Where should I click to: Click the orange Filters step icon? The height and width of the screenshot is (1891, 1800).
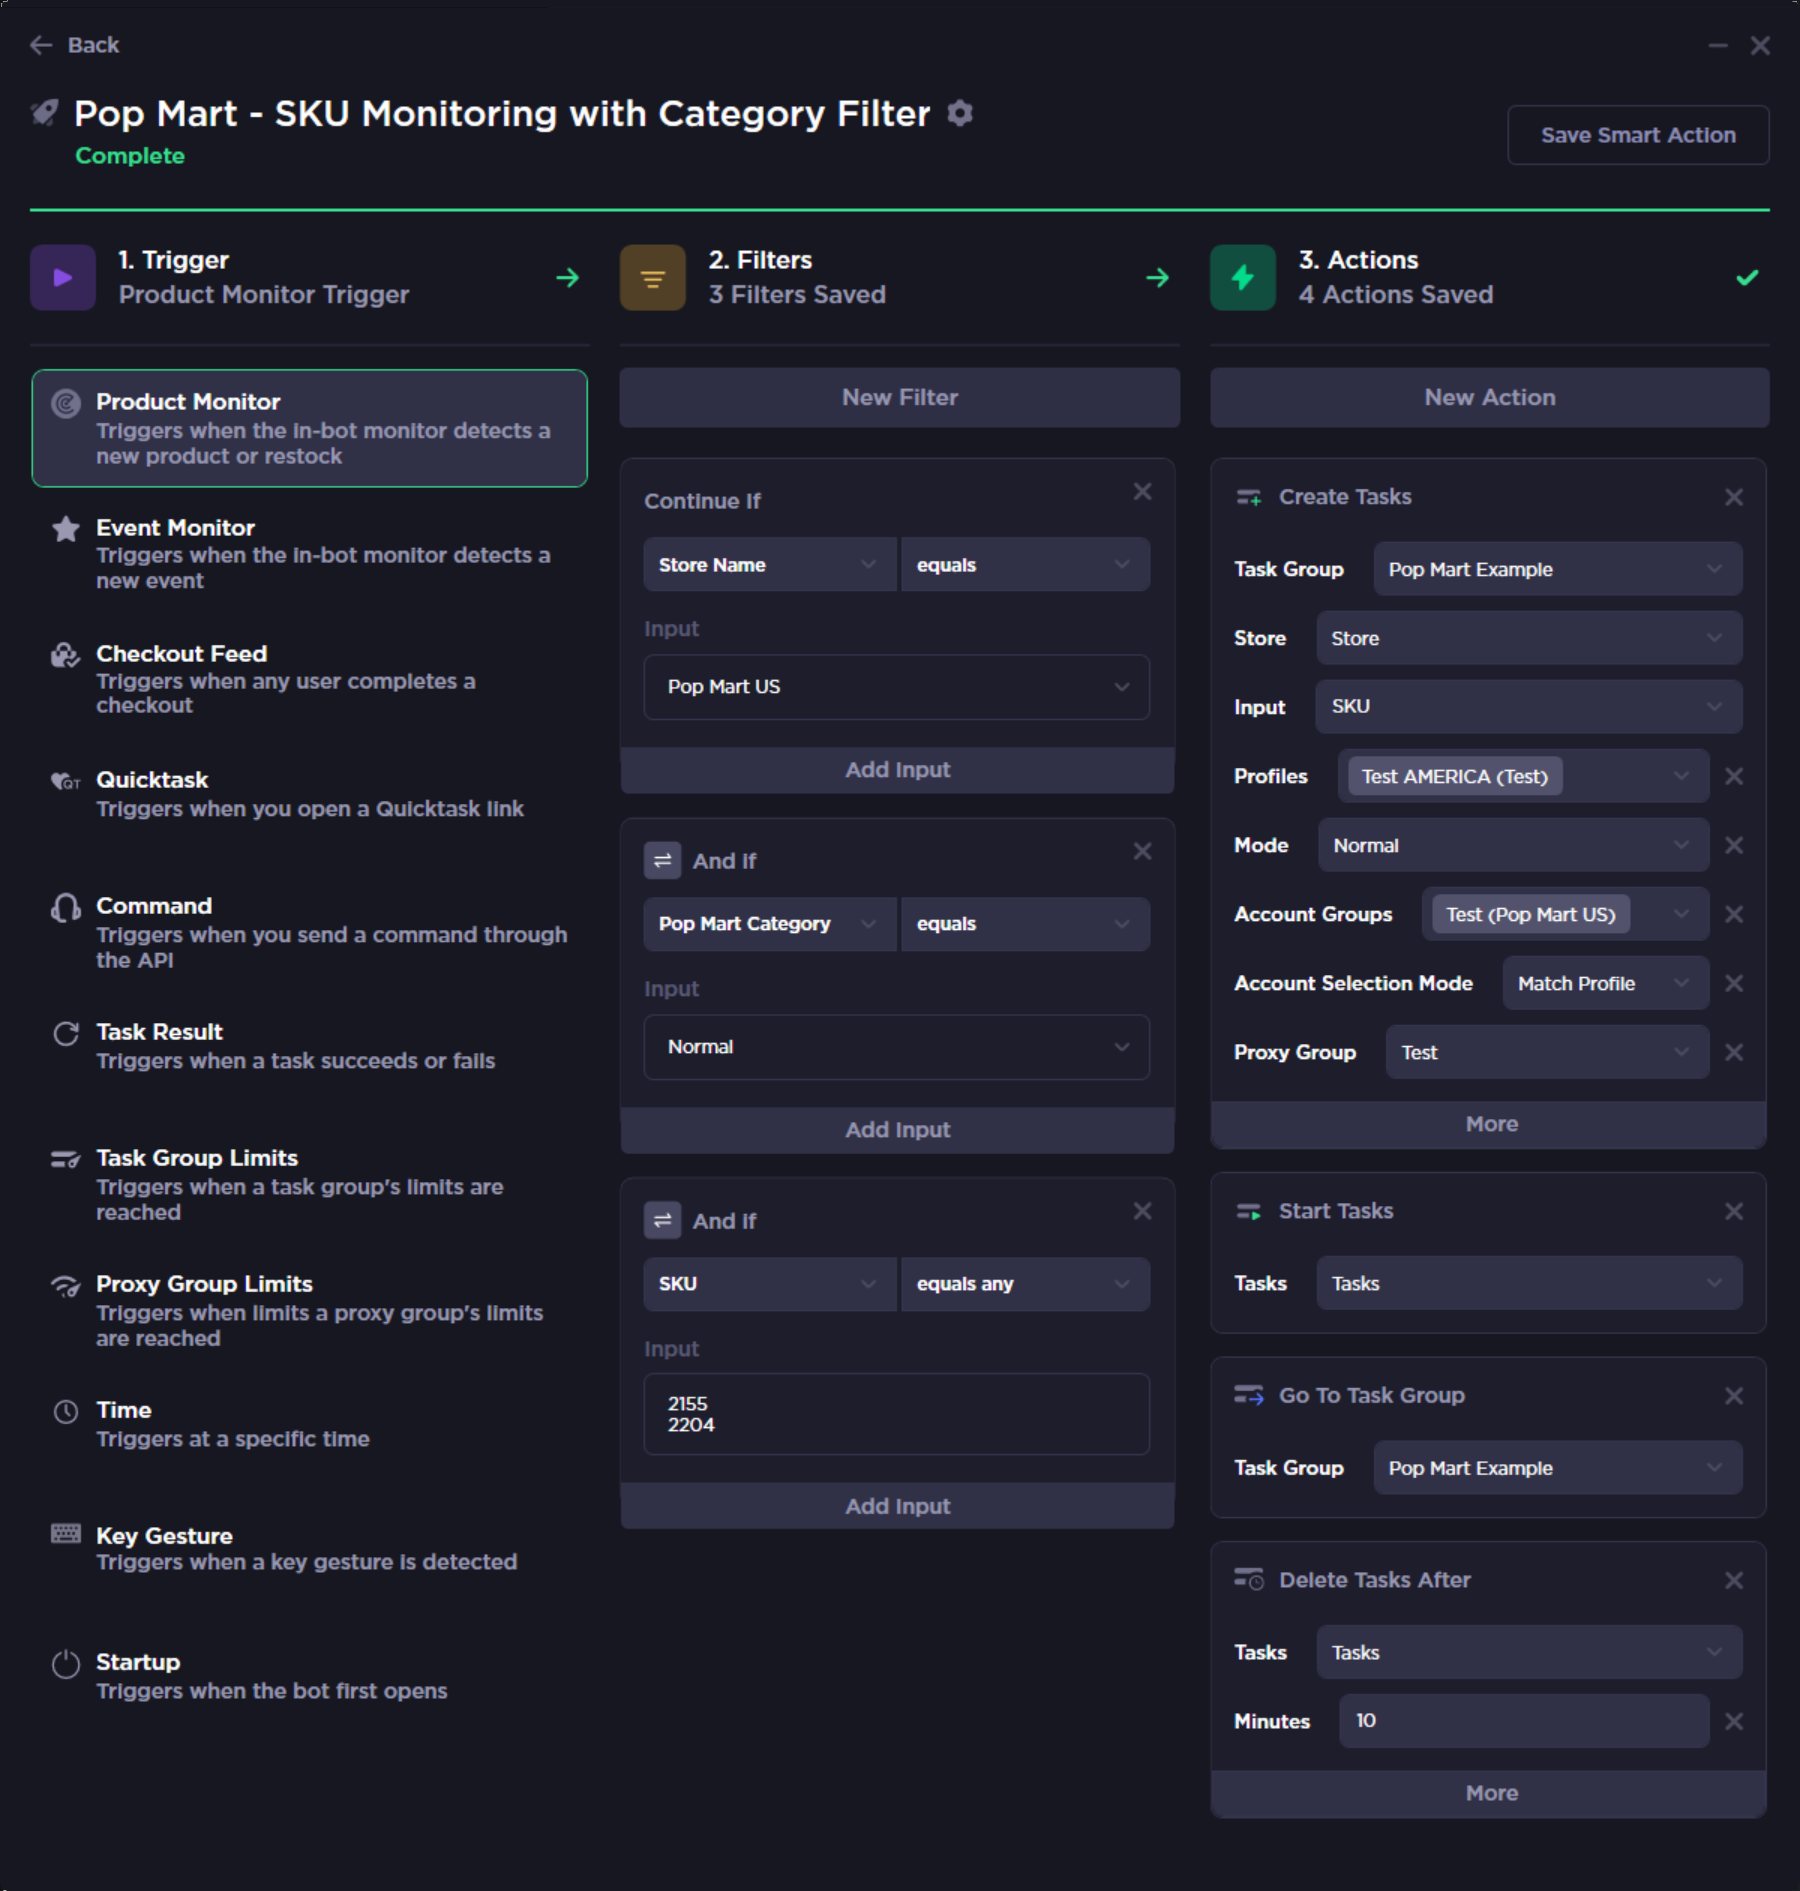pyautogui.click(x=653, y=277)
